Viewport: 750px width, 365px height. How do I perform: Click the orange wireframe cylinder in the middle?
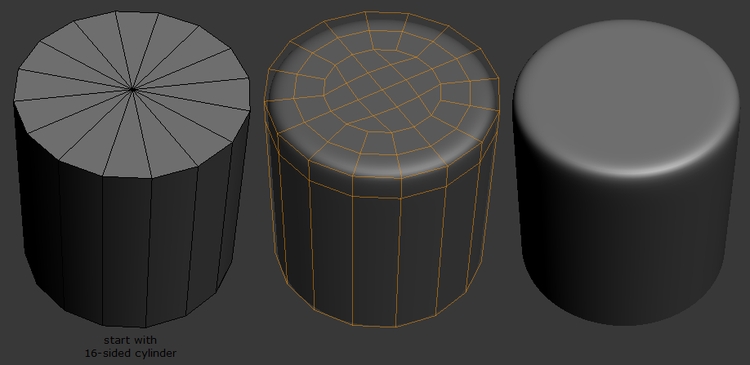click(x=382, y=169)
